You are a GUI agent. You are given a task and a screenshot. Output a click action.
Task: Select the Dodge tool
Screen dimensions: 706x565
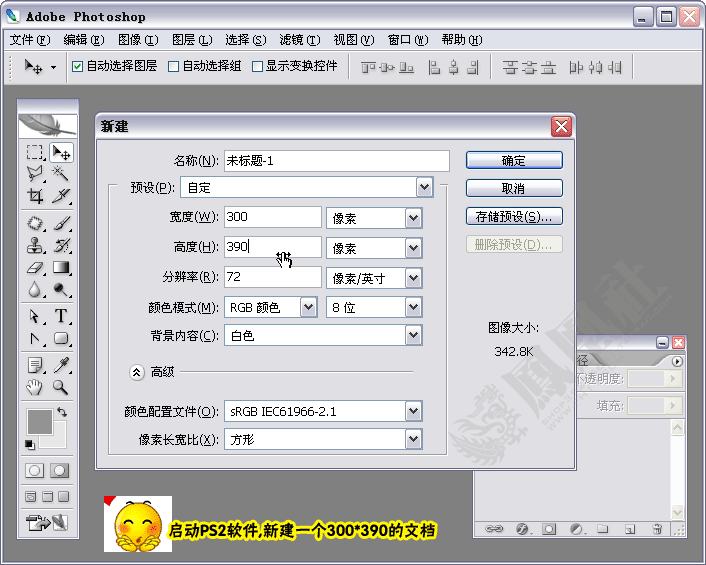[61, 289]
